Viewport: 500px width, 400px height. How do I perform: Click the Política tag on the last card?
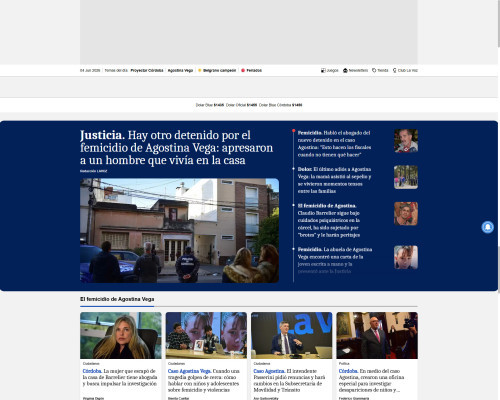coord(344,363)
